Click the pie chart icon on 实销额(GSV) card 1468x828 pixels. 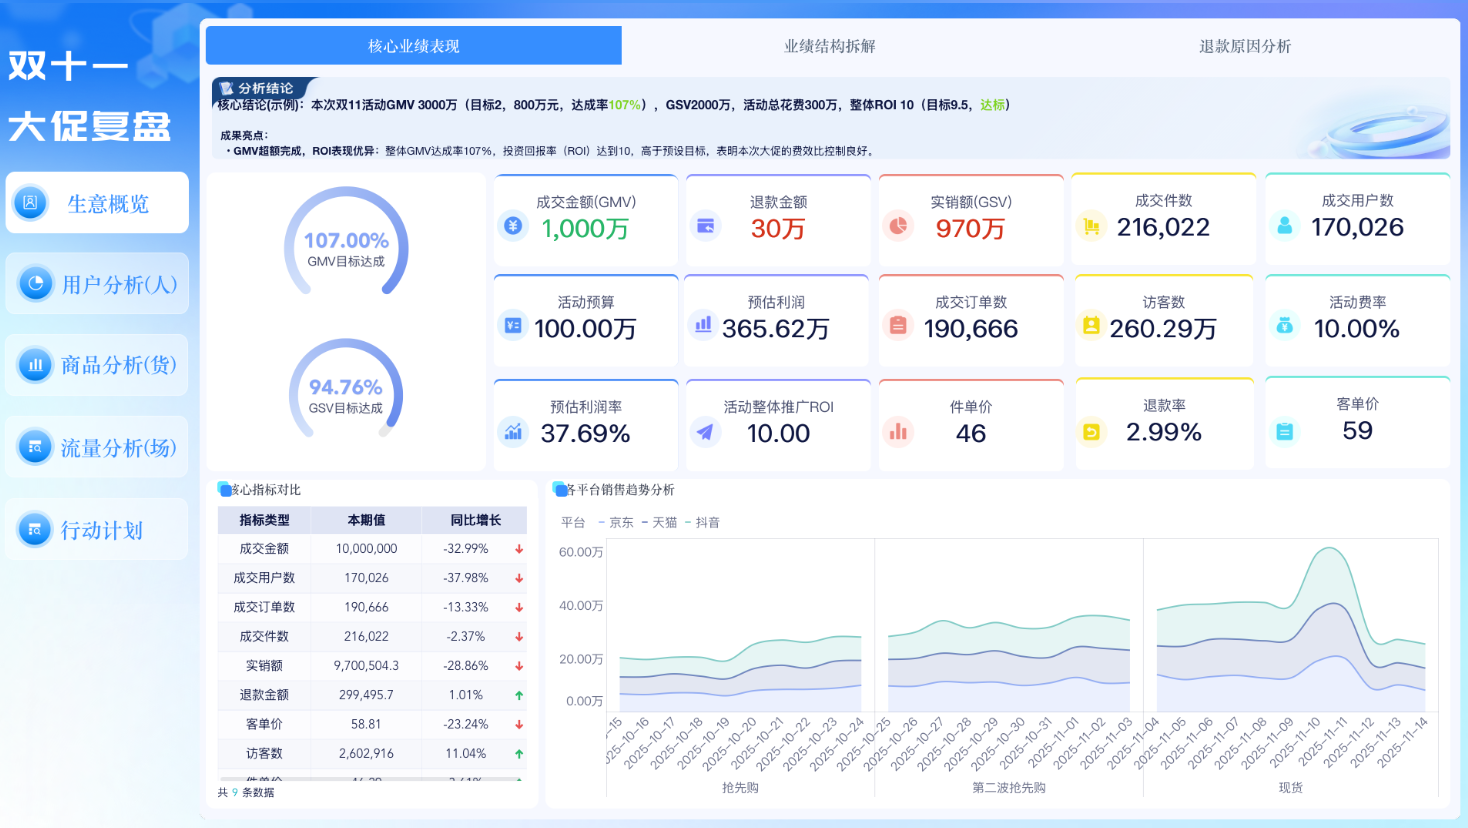coord(899,227)
